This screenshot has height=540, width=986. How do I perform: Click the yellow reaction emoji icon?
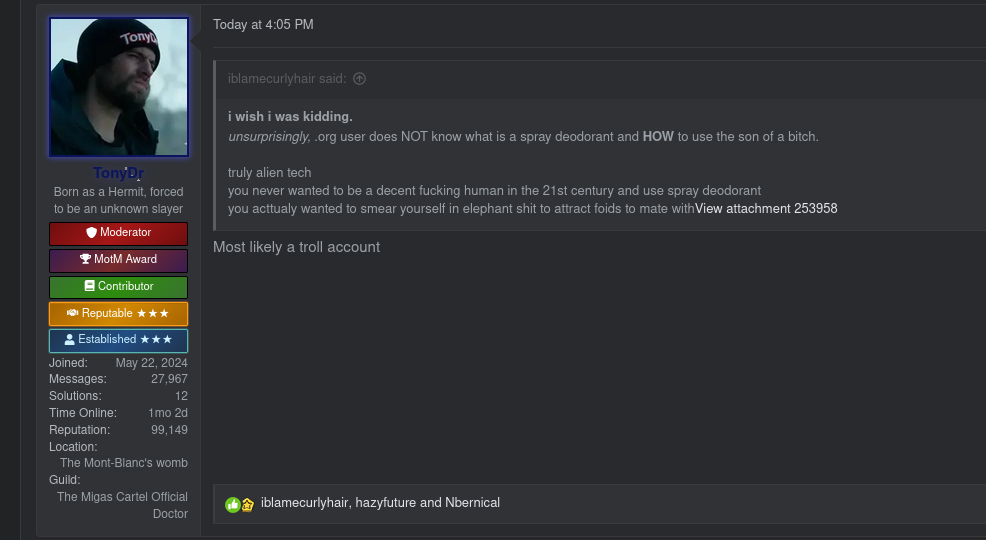pos(247,504)
